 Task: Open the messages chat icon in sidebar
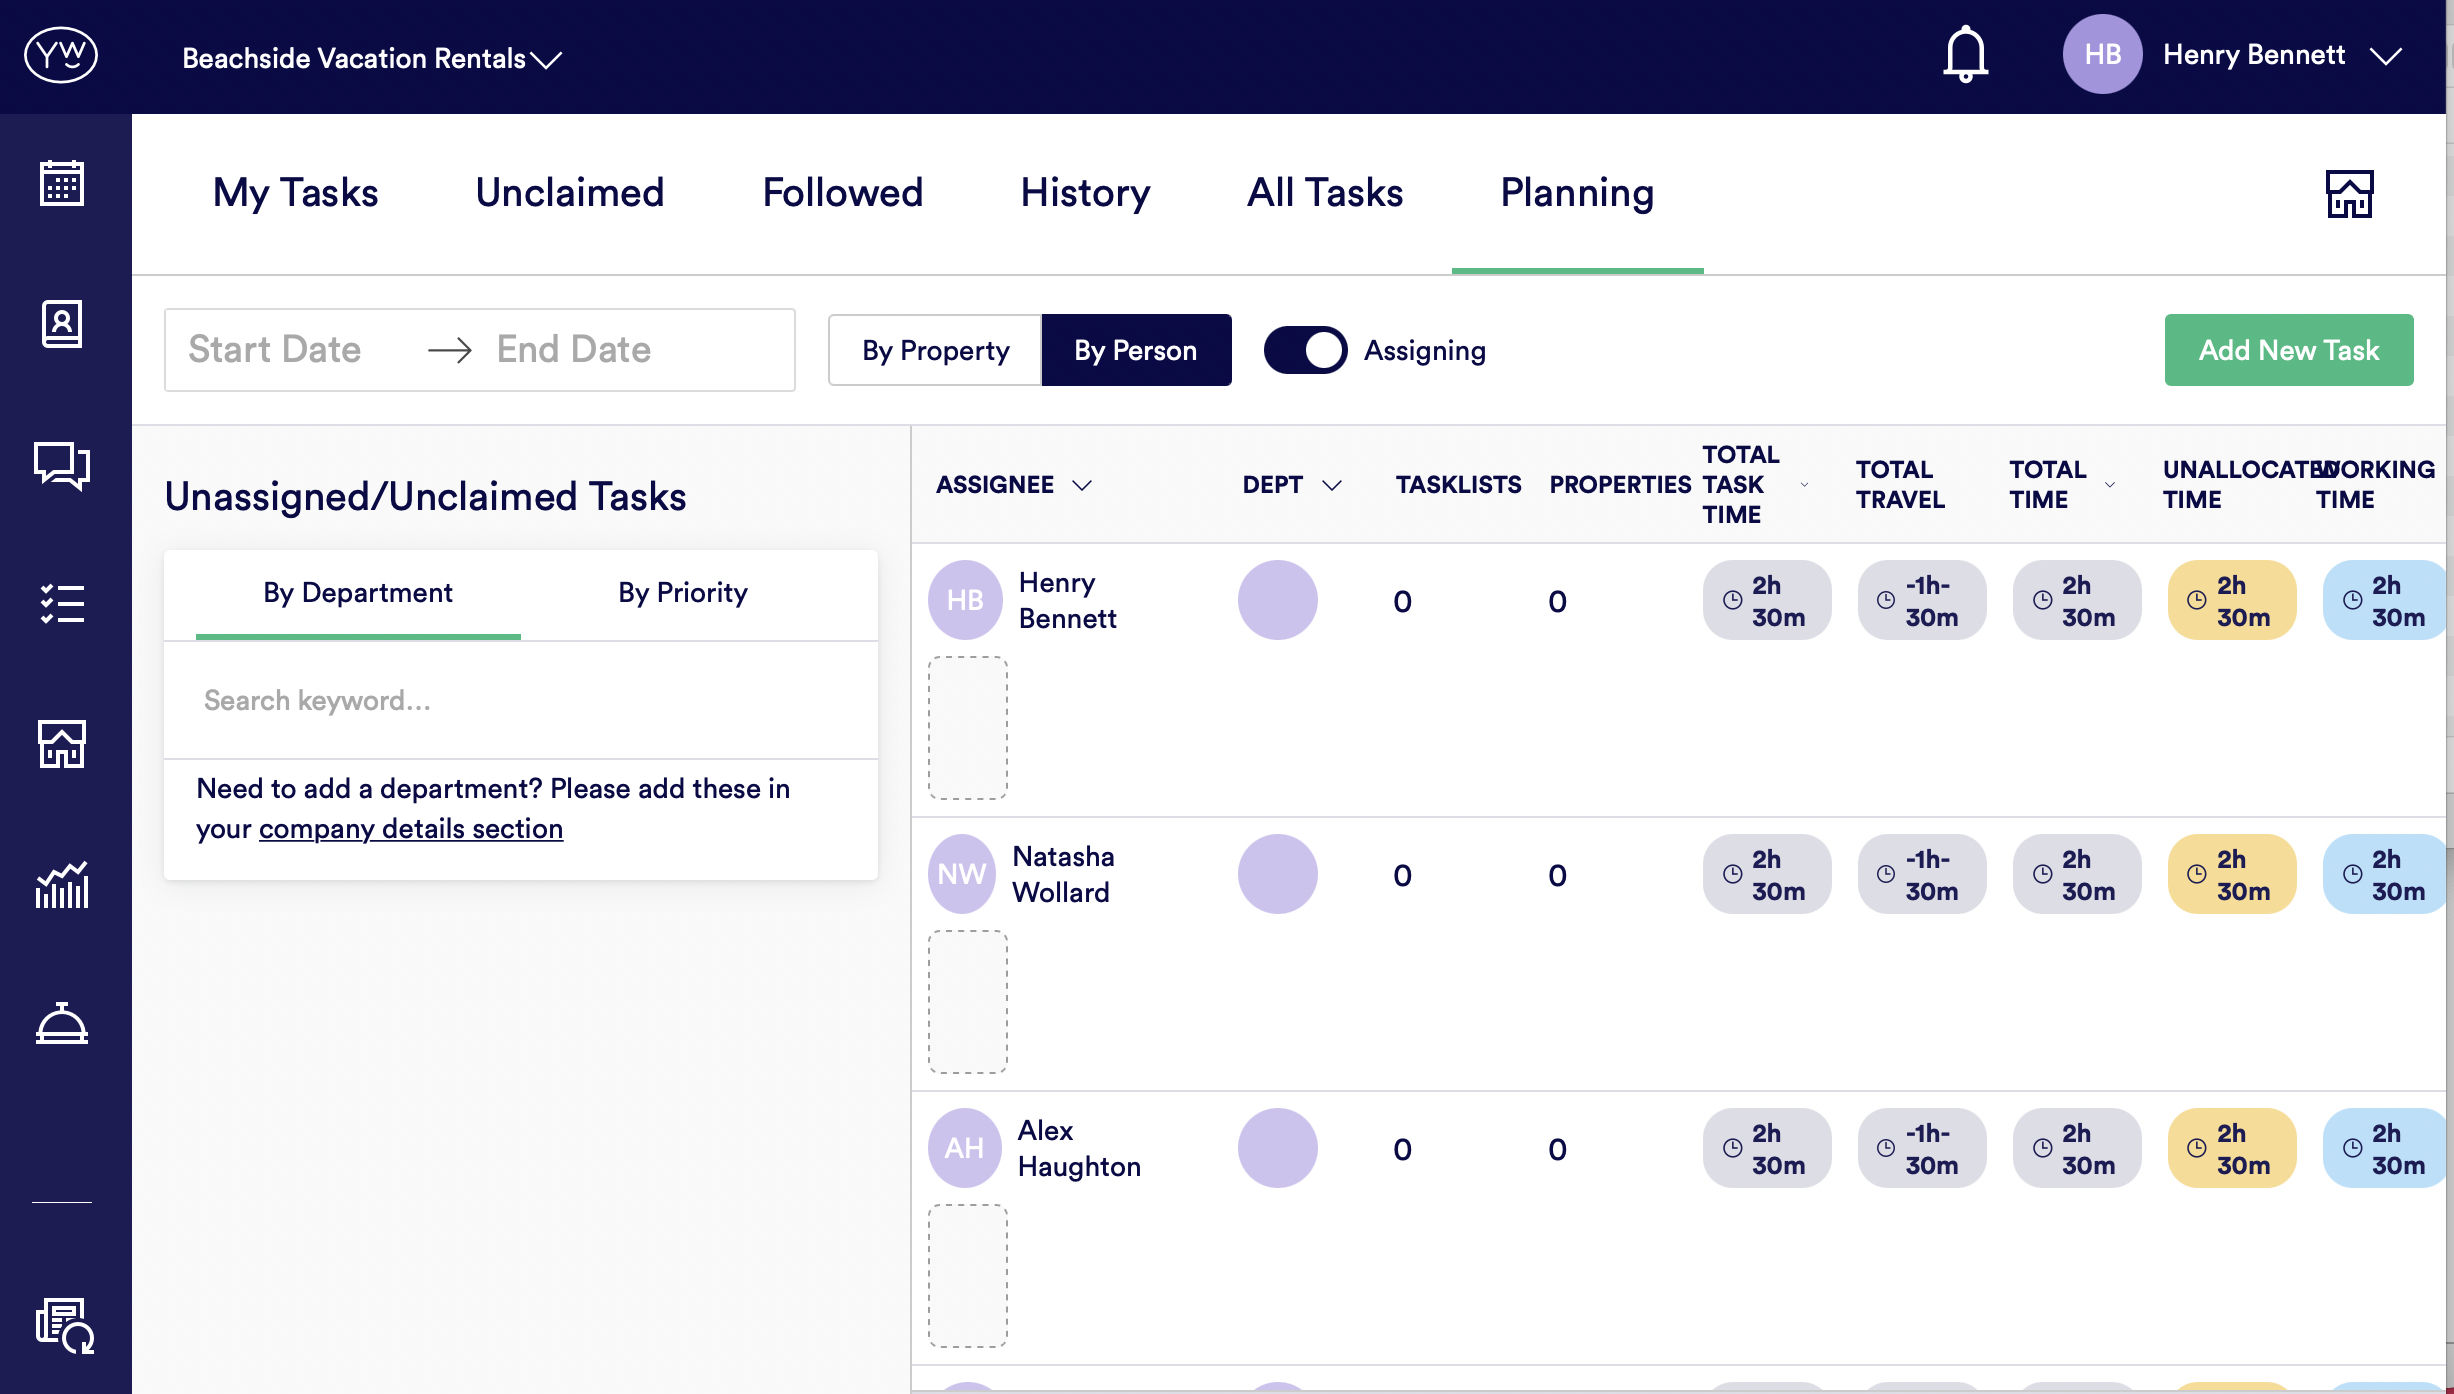(x=62, y=465)
